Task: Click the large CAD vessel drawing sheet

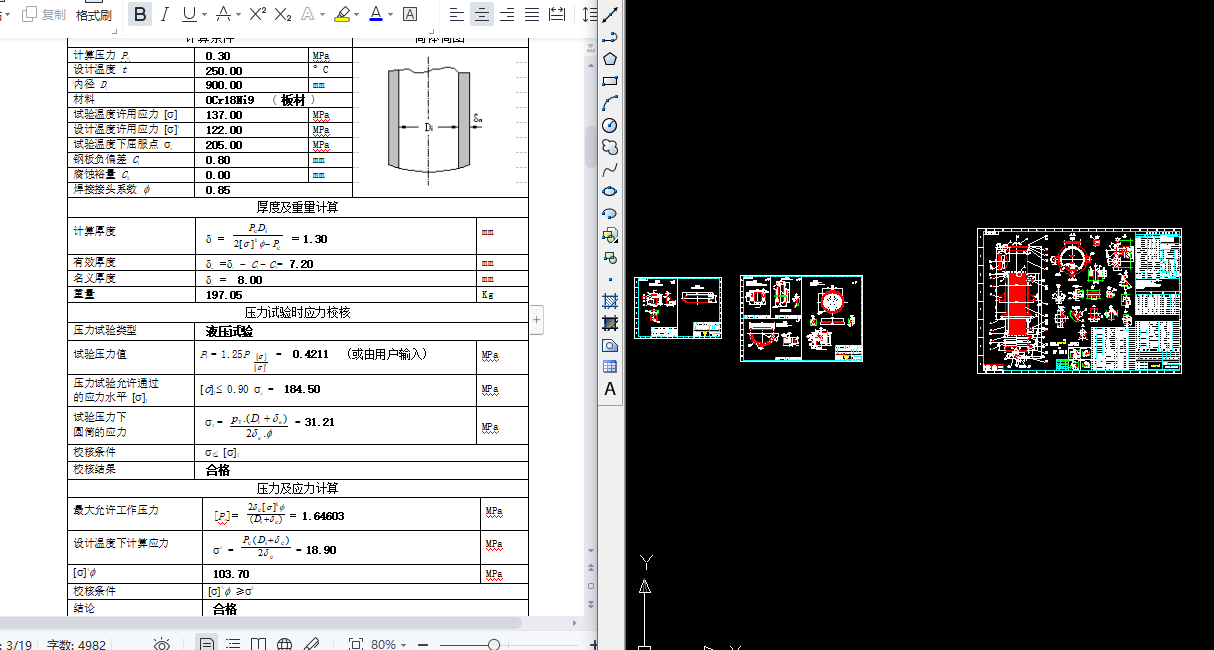Action: click(1079, 301)
